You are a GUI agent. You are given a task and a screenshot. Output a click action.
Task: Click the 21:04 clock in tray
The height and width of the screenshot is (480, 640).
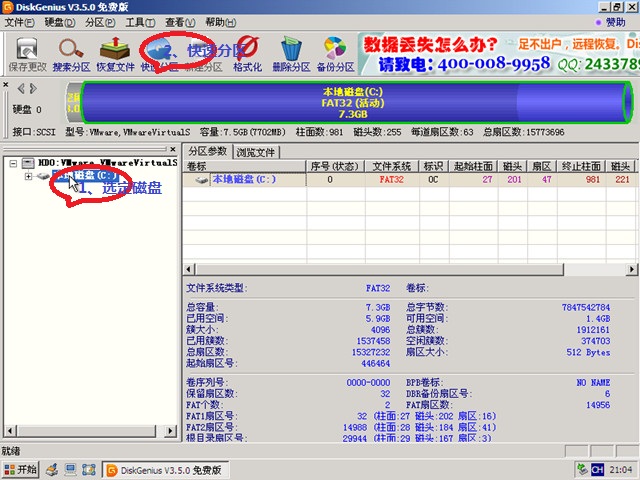pos(620,470)
